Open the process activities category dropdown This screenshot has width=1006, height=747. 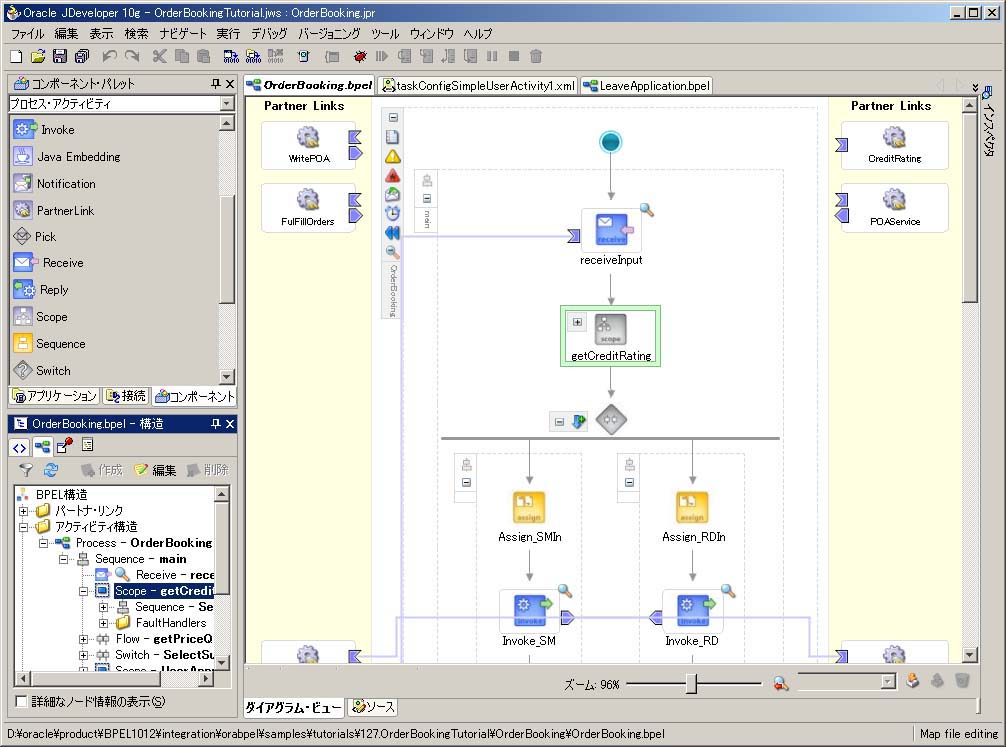tap(227, 103)
